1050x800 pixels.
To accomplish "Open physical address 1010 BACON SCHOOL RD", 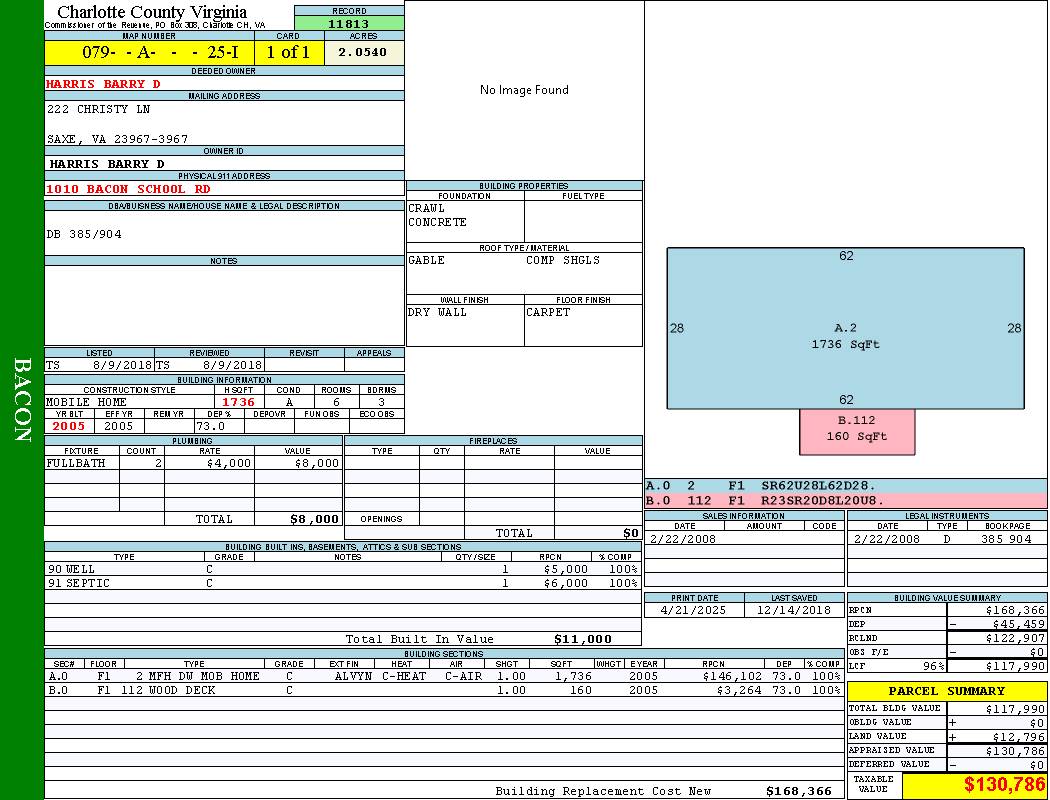I will (128, 188).
